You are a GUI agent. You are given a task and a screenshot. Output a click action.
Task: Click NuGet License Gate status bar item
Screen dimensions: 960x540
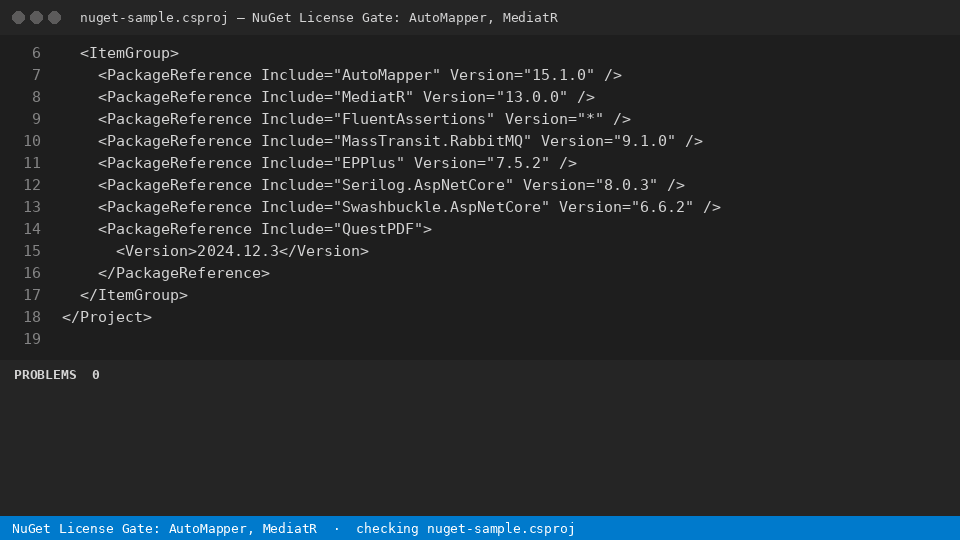click(164, 528)
